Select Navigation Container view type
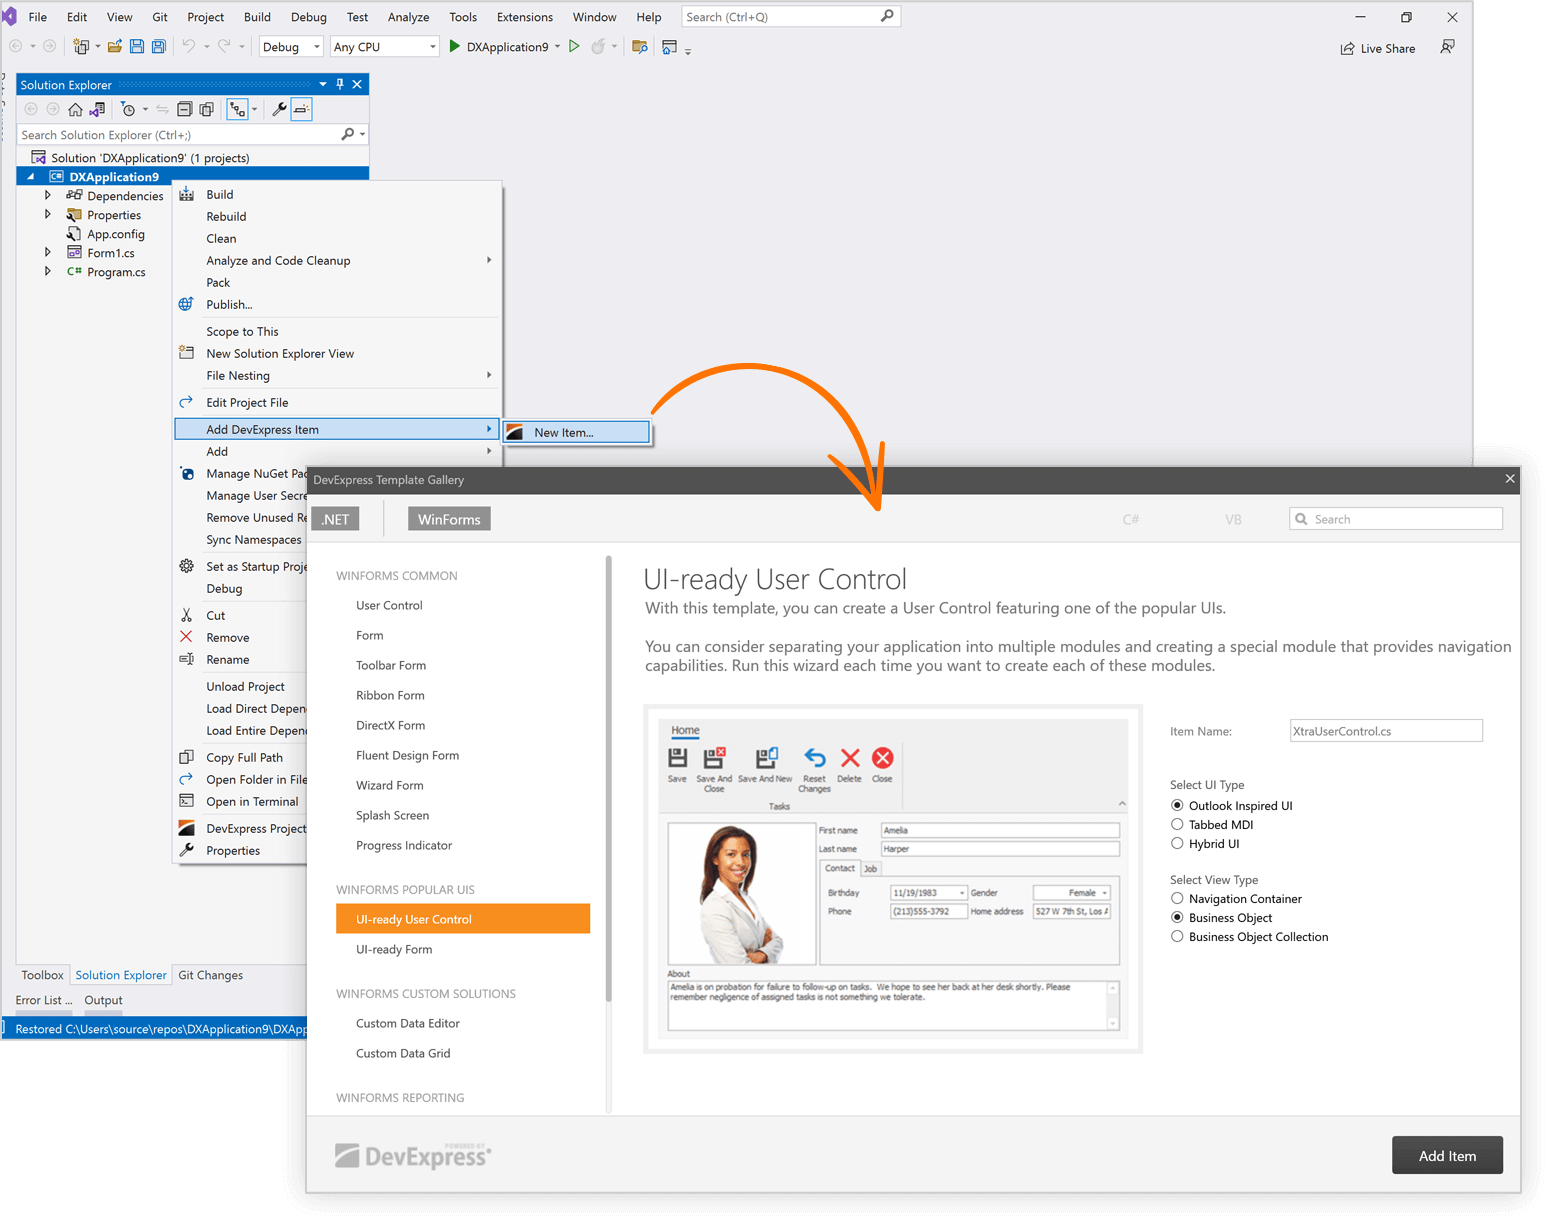Image resolution: width=1560 pixels, height=1220 pixels. [1177, 898]
